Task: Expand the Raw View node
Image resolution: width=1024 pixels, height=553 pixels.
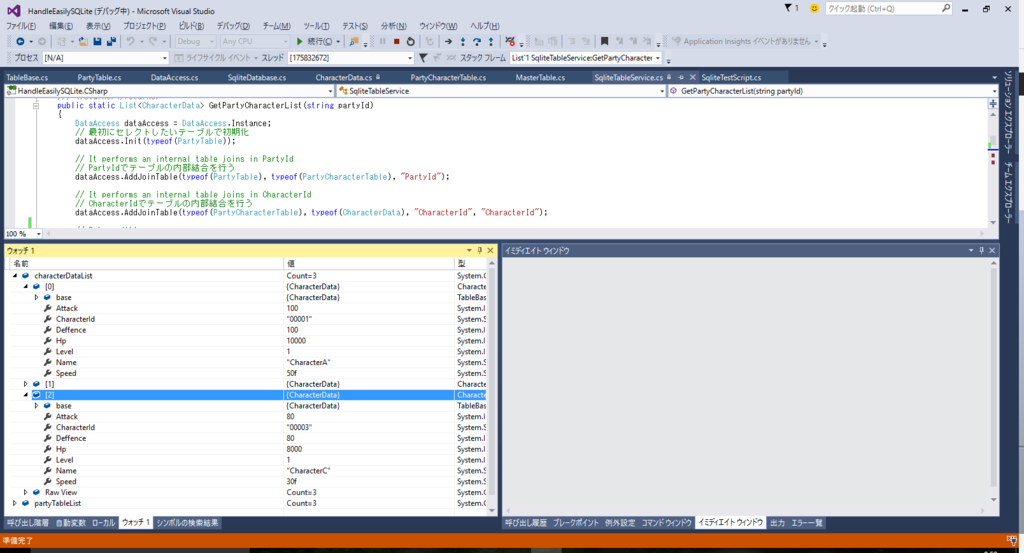Action: pyautogui.click(x=26, y=492)
